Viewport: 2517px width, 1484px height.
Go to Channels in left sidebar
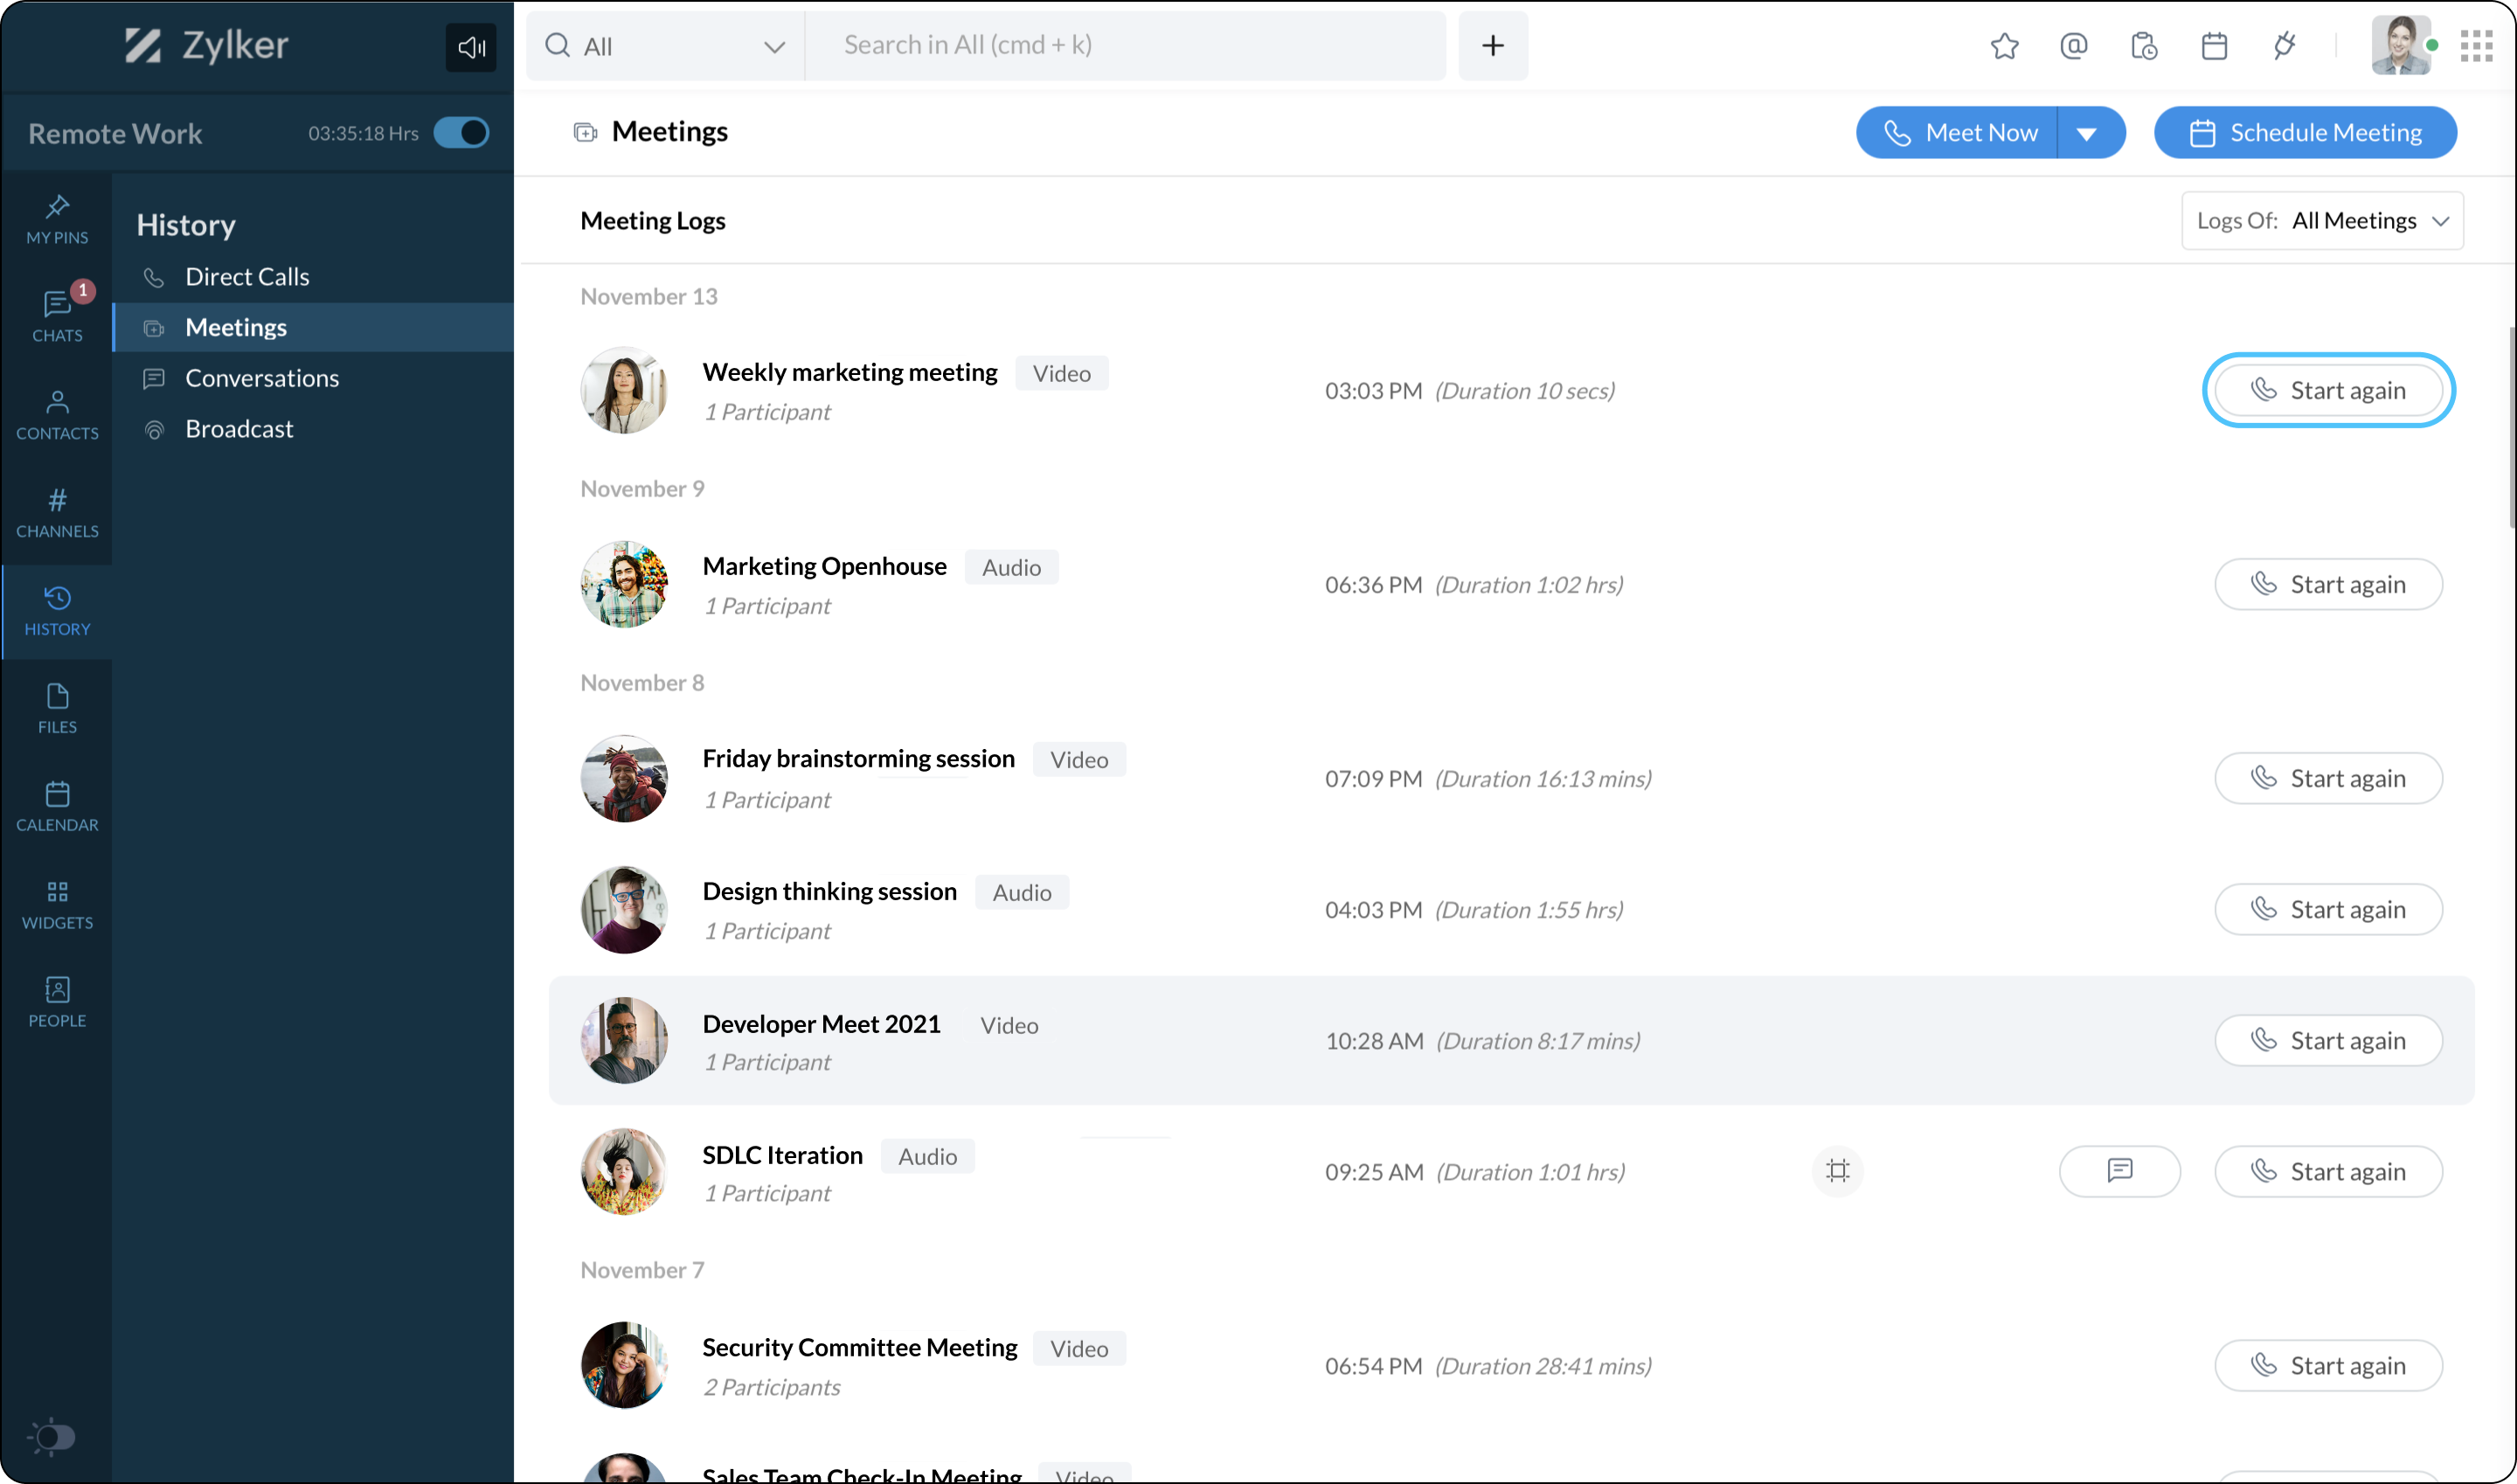click(57, 513)
